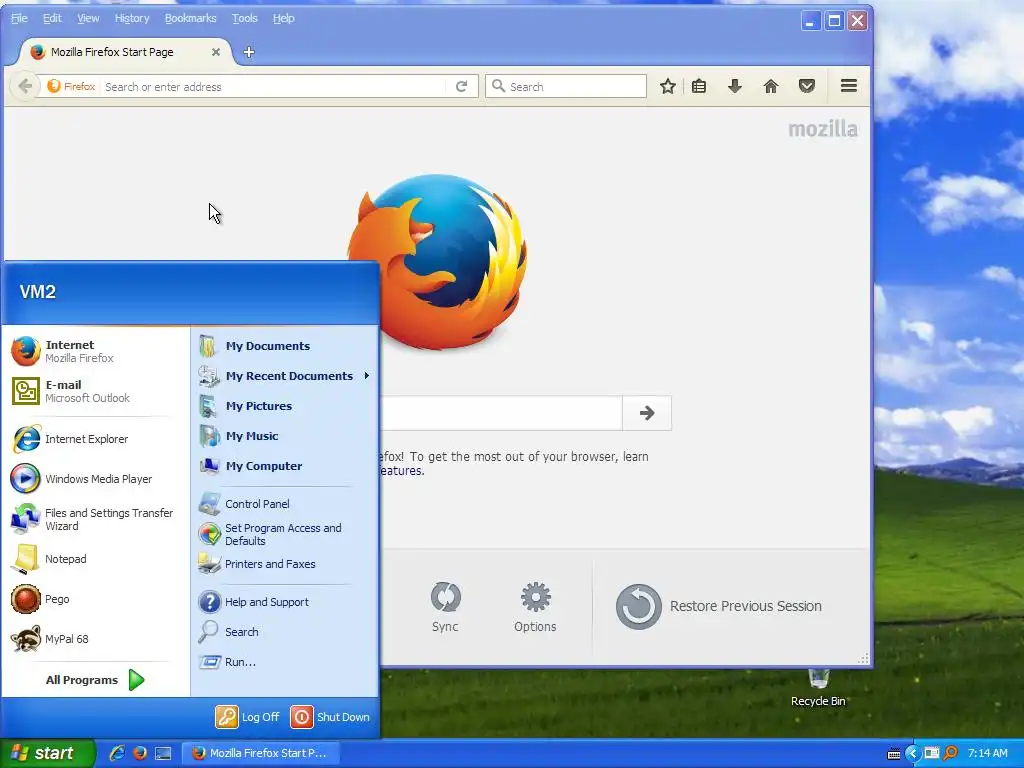The height and width of the screenshot is (768, 1024).
Task: Select the Recycle Bin desktop icon
Action: click(818, 688)
